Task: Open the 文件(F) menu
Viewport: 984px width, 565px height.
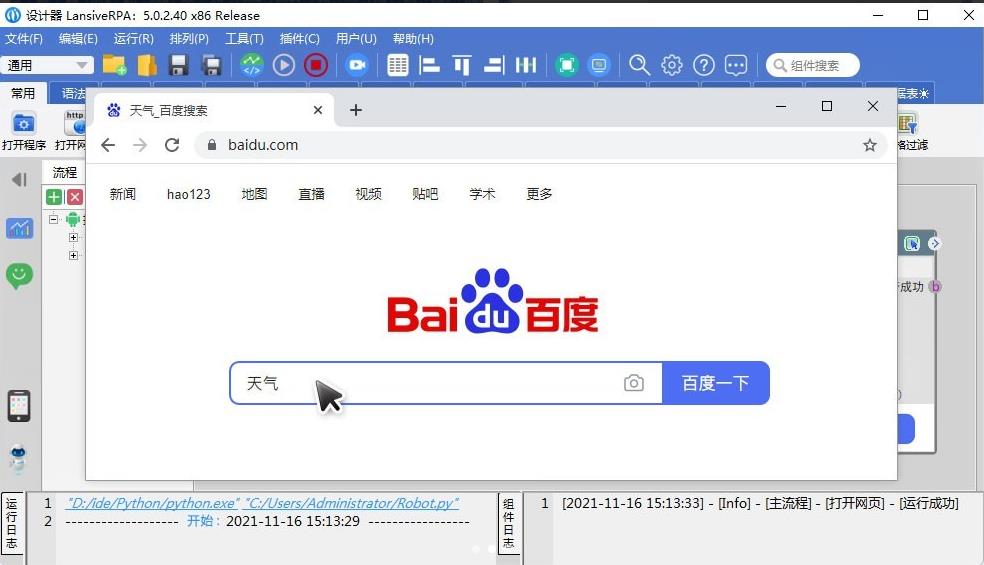Action: click(24, 39)
